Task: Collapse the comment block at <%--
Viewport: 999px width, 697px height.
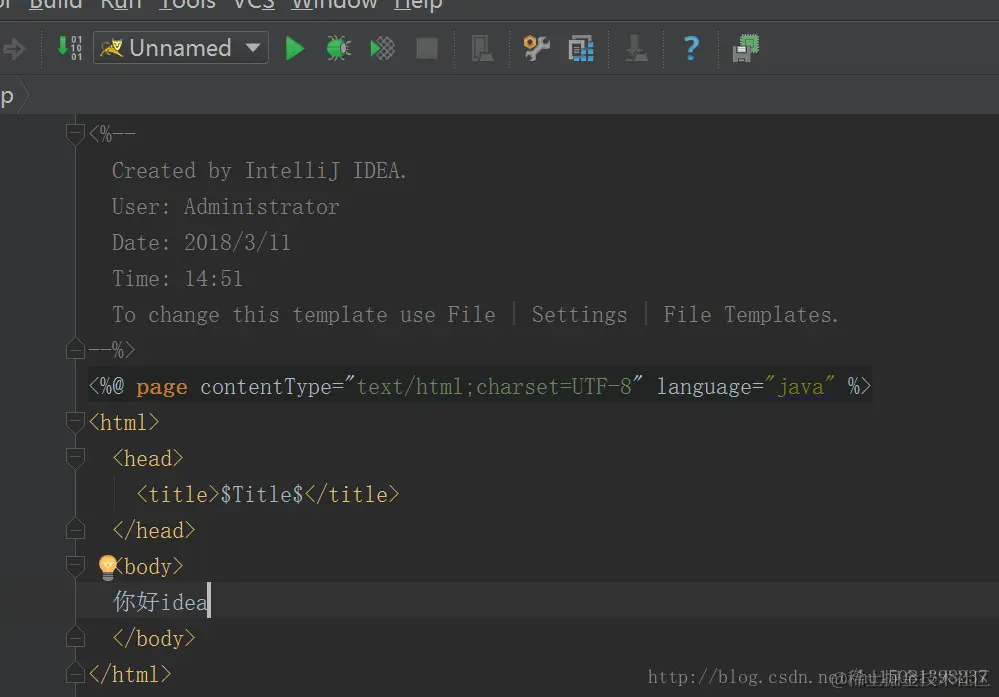Action: point(75,134)
